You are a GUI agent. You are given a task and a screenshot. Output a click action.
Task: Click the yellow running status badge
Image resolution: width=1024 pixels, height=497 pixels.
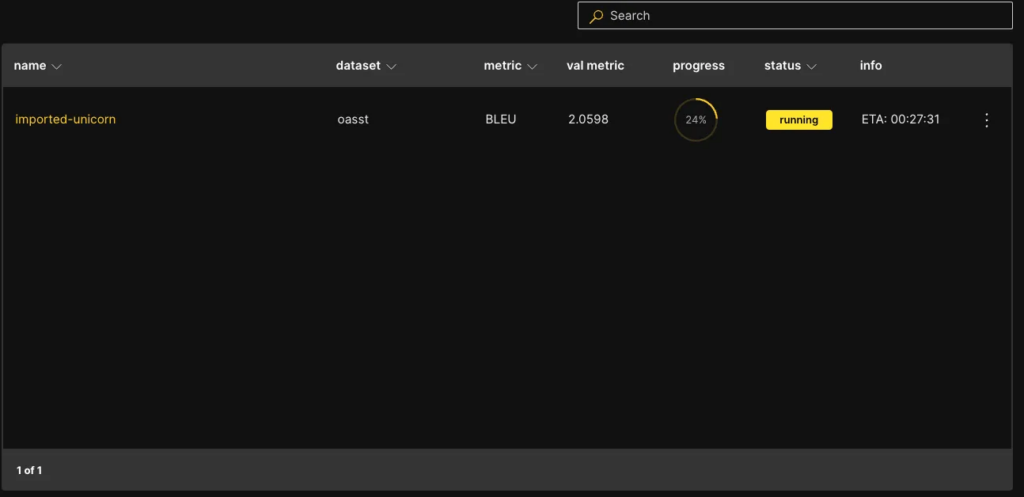(798, 120)
